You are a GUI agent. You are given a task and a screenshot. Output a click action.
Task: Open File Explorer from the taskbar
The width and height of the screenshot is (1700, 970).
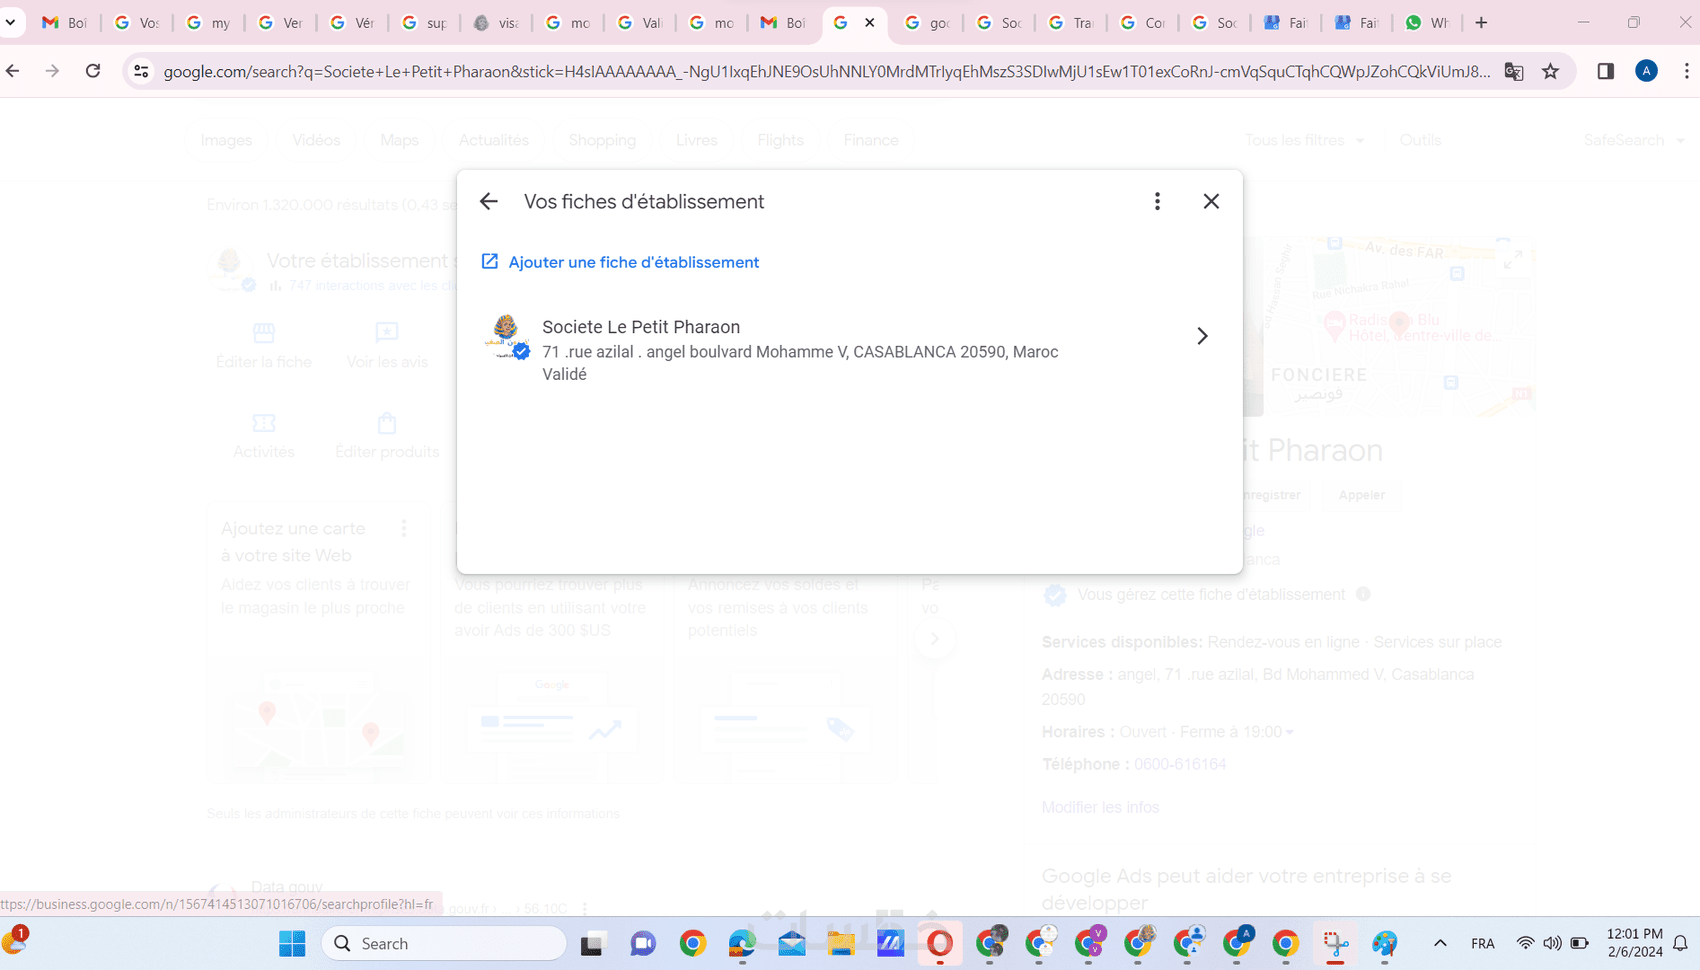841,943
